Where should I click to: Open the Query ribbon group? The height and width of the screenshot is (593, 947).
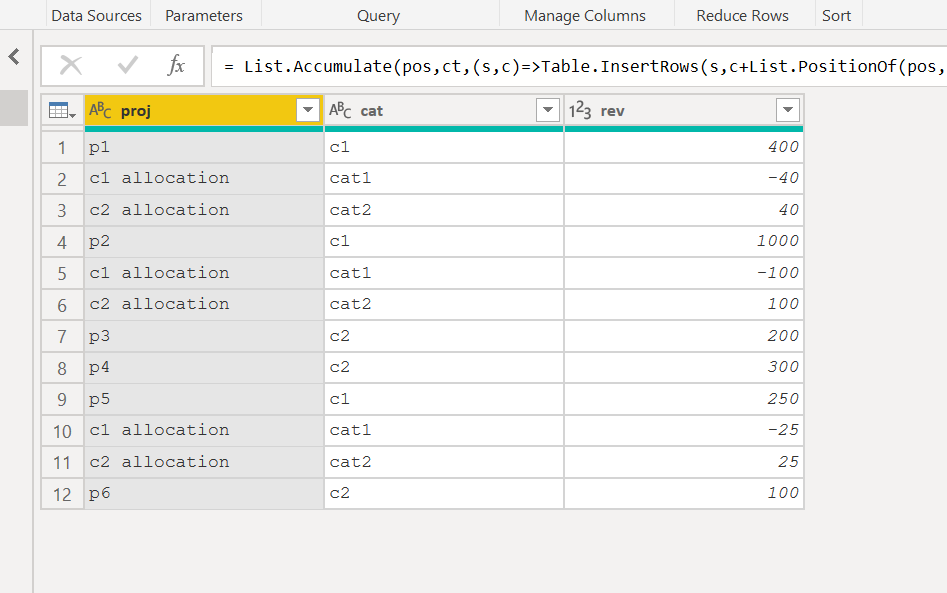[379, 16]
